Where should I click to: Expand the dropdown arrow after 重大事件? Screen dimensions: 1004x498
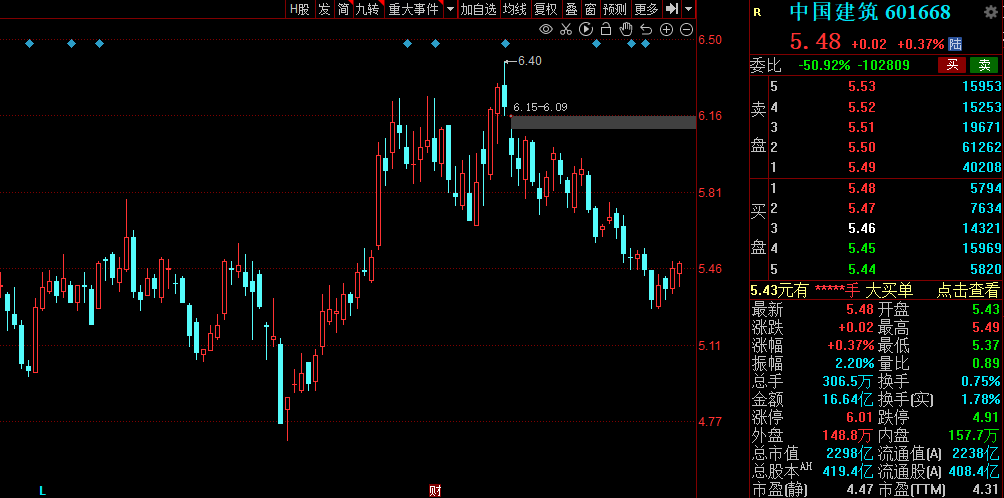click(450, 9)
